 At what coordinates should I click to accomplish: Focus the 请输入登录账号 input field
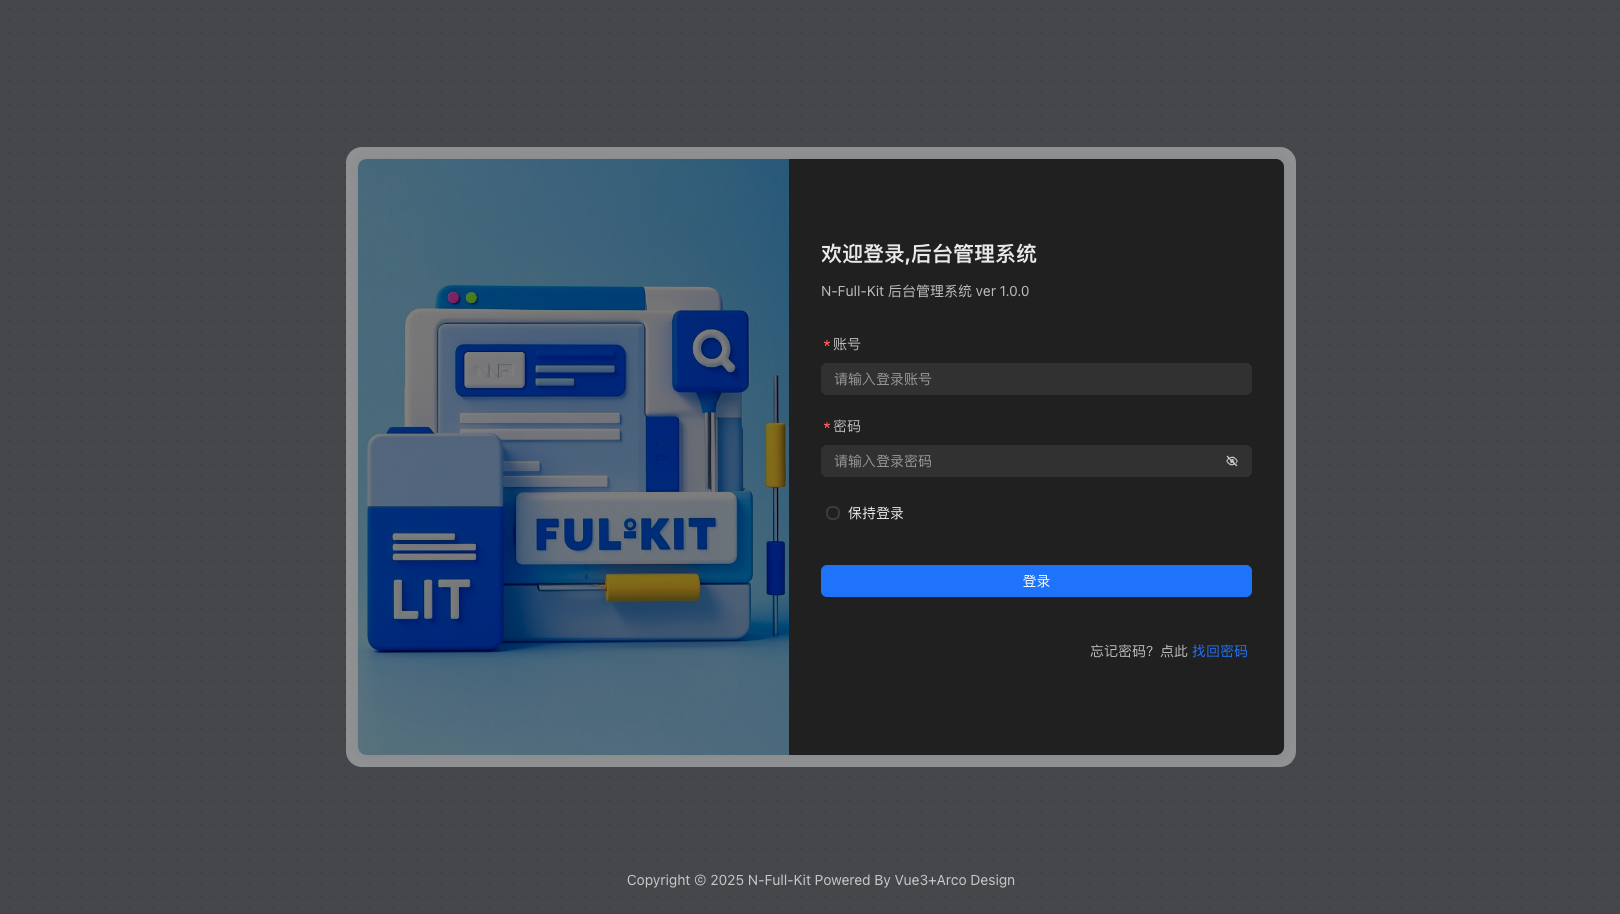click(1035, 379)
